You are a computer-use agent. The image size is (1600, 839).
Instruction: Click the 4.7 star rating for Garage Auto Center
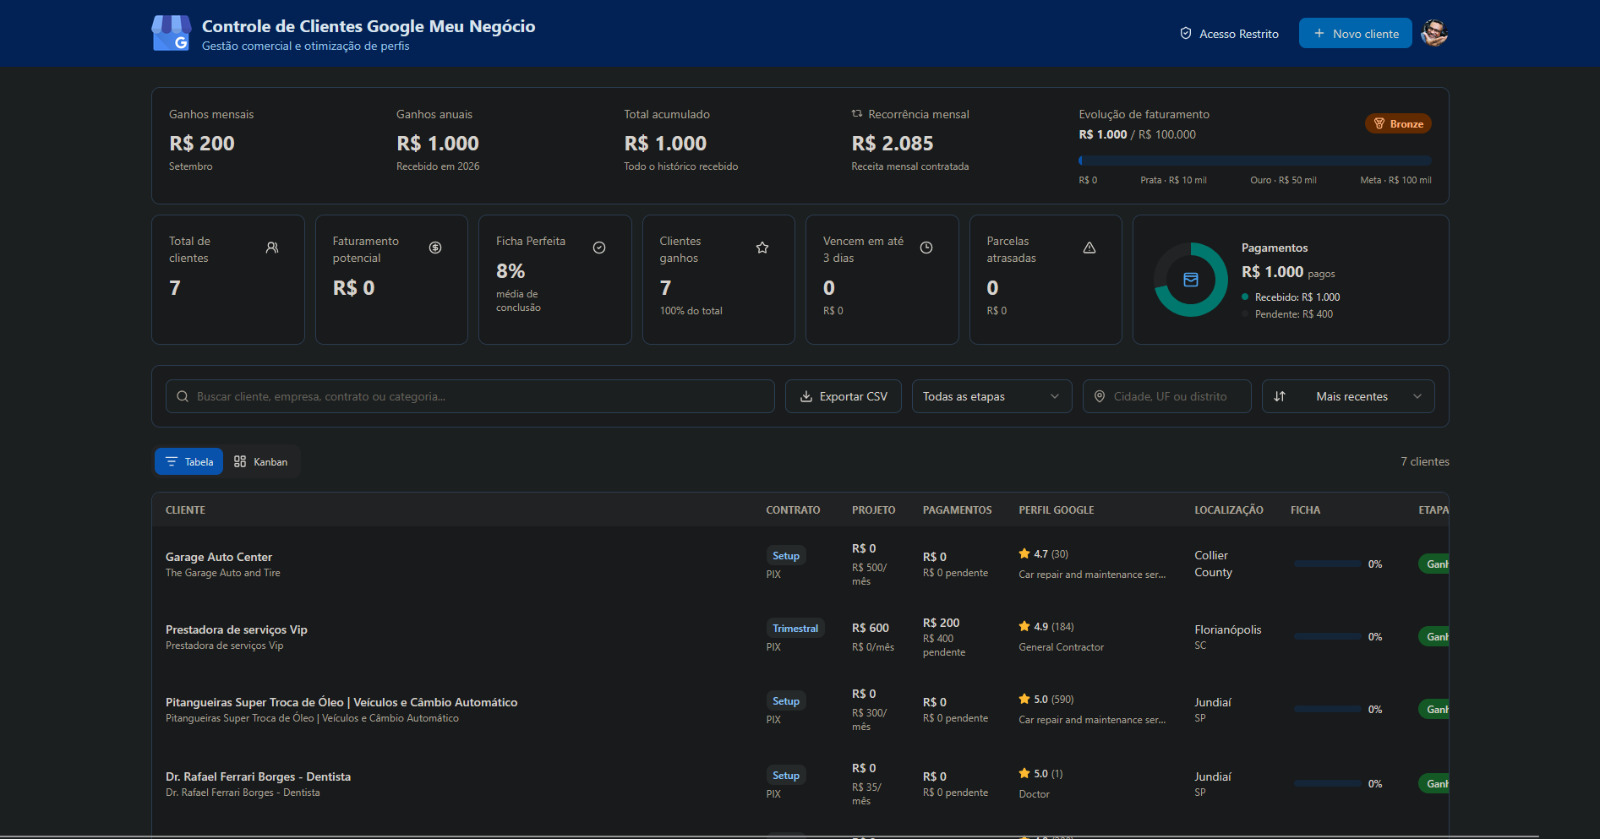[1043, 554]
